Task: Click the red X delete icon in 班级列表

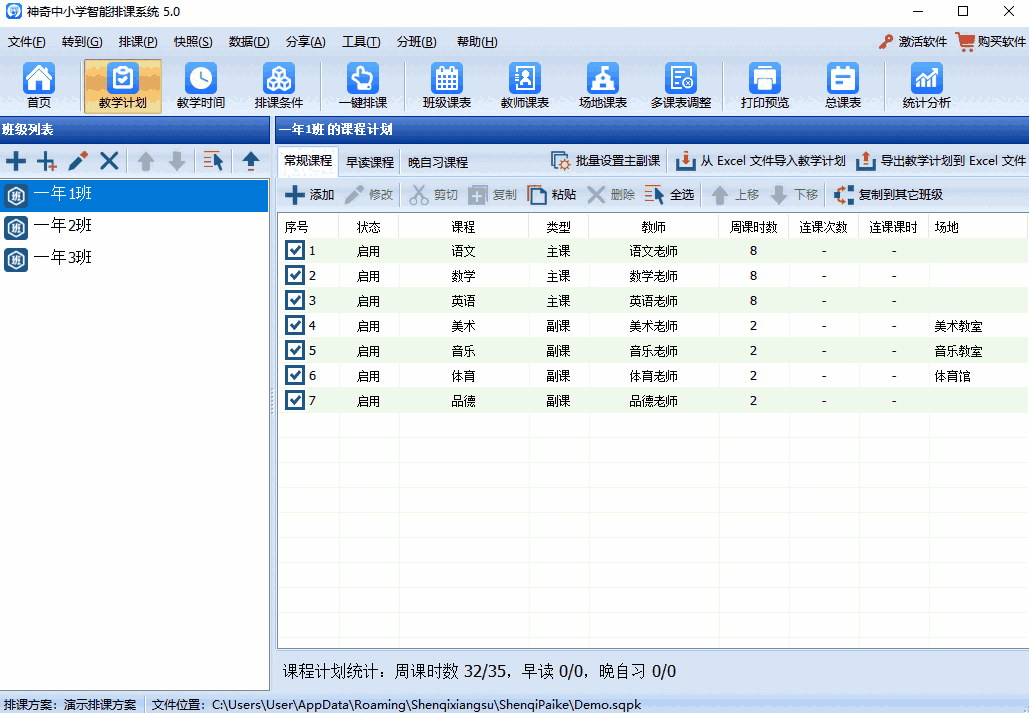Action: point(109,160)
